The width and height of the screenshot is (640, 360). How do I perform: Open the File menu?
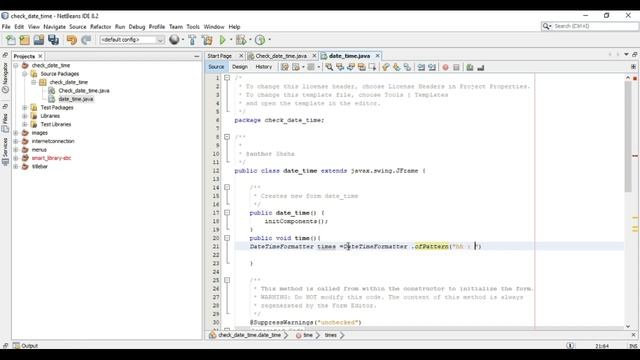click(x=6, y=27)
